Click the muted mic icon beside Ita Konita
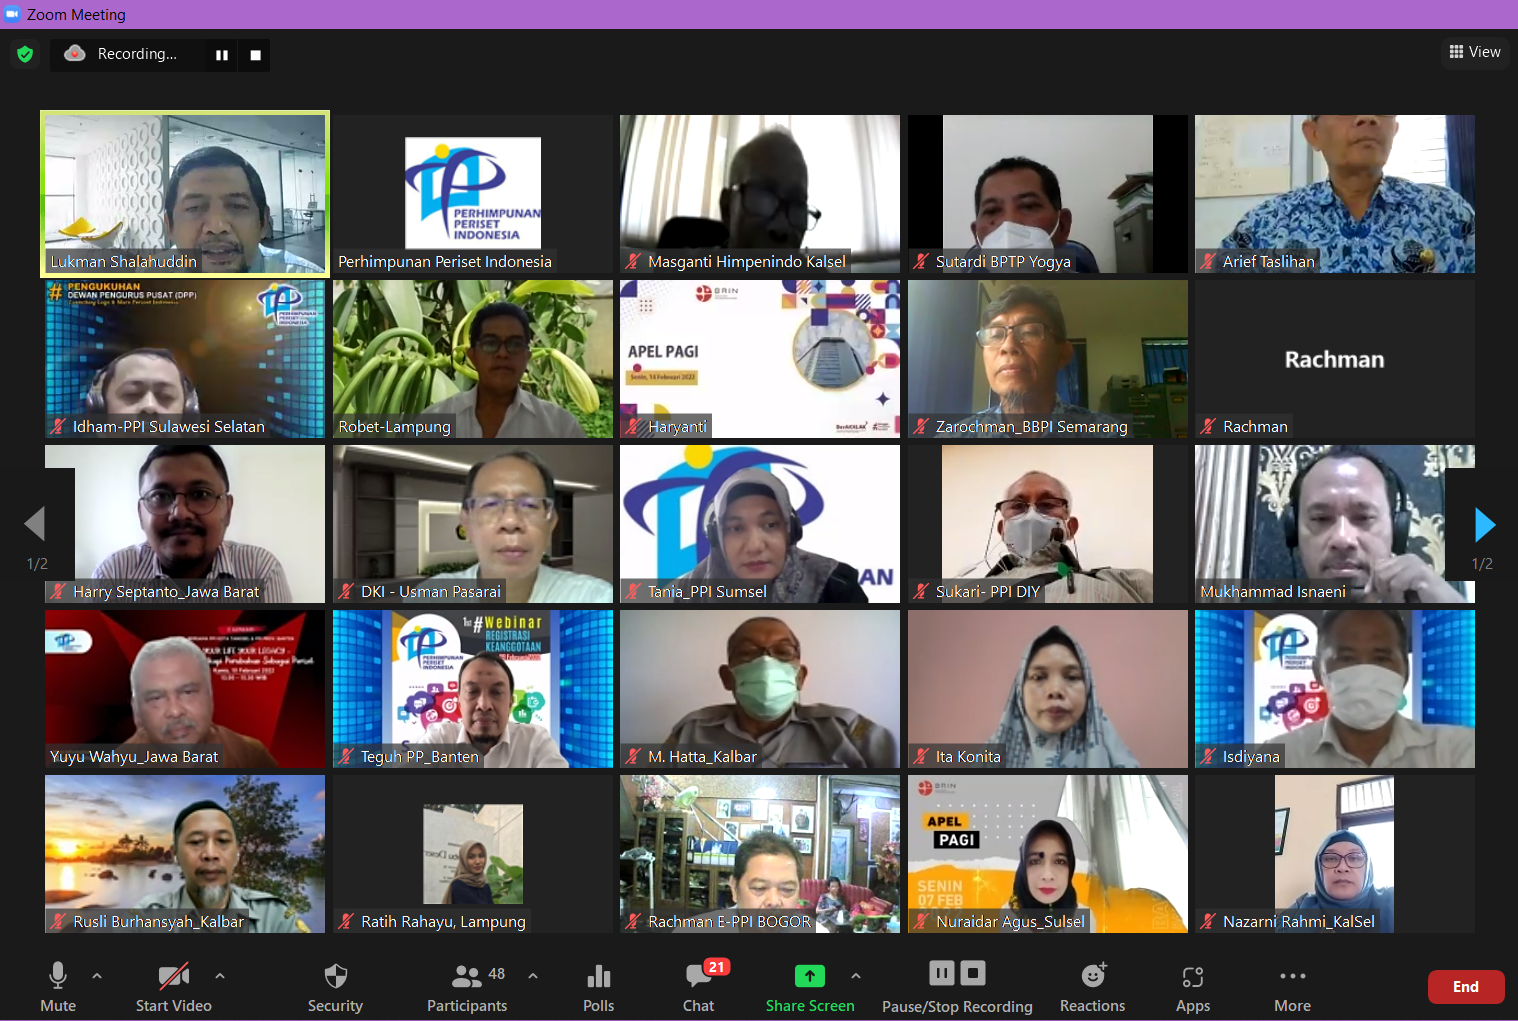This screenshot has width=1518, height=1021. 922,757
